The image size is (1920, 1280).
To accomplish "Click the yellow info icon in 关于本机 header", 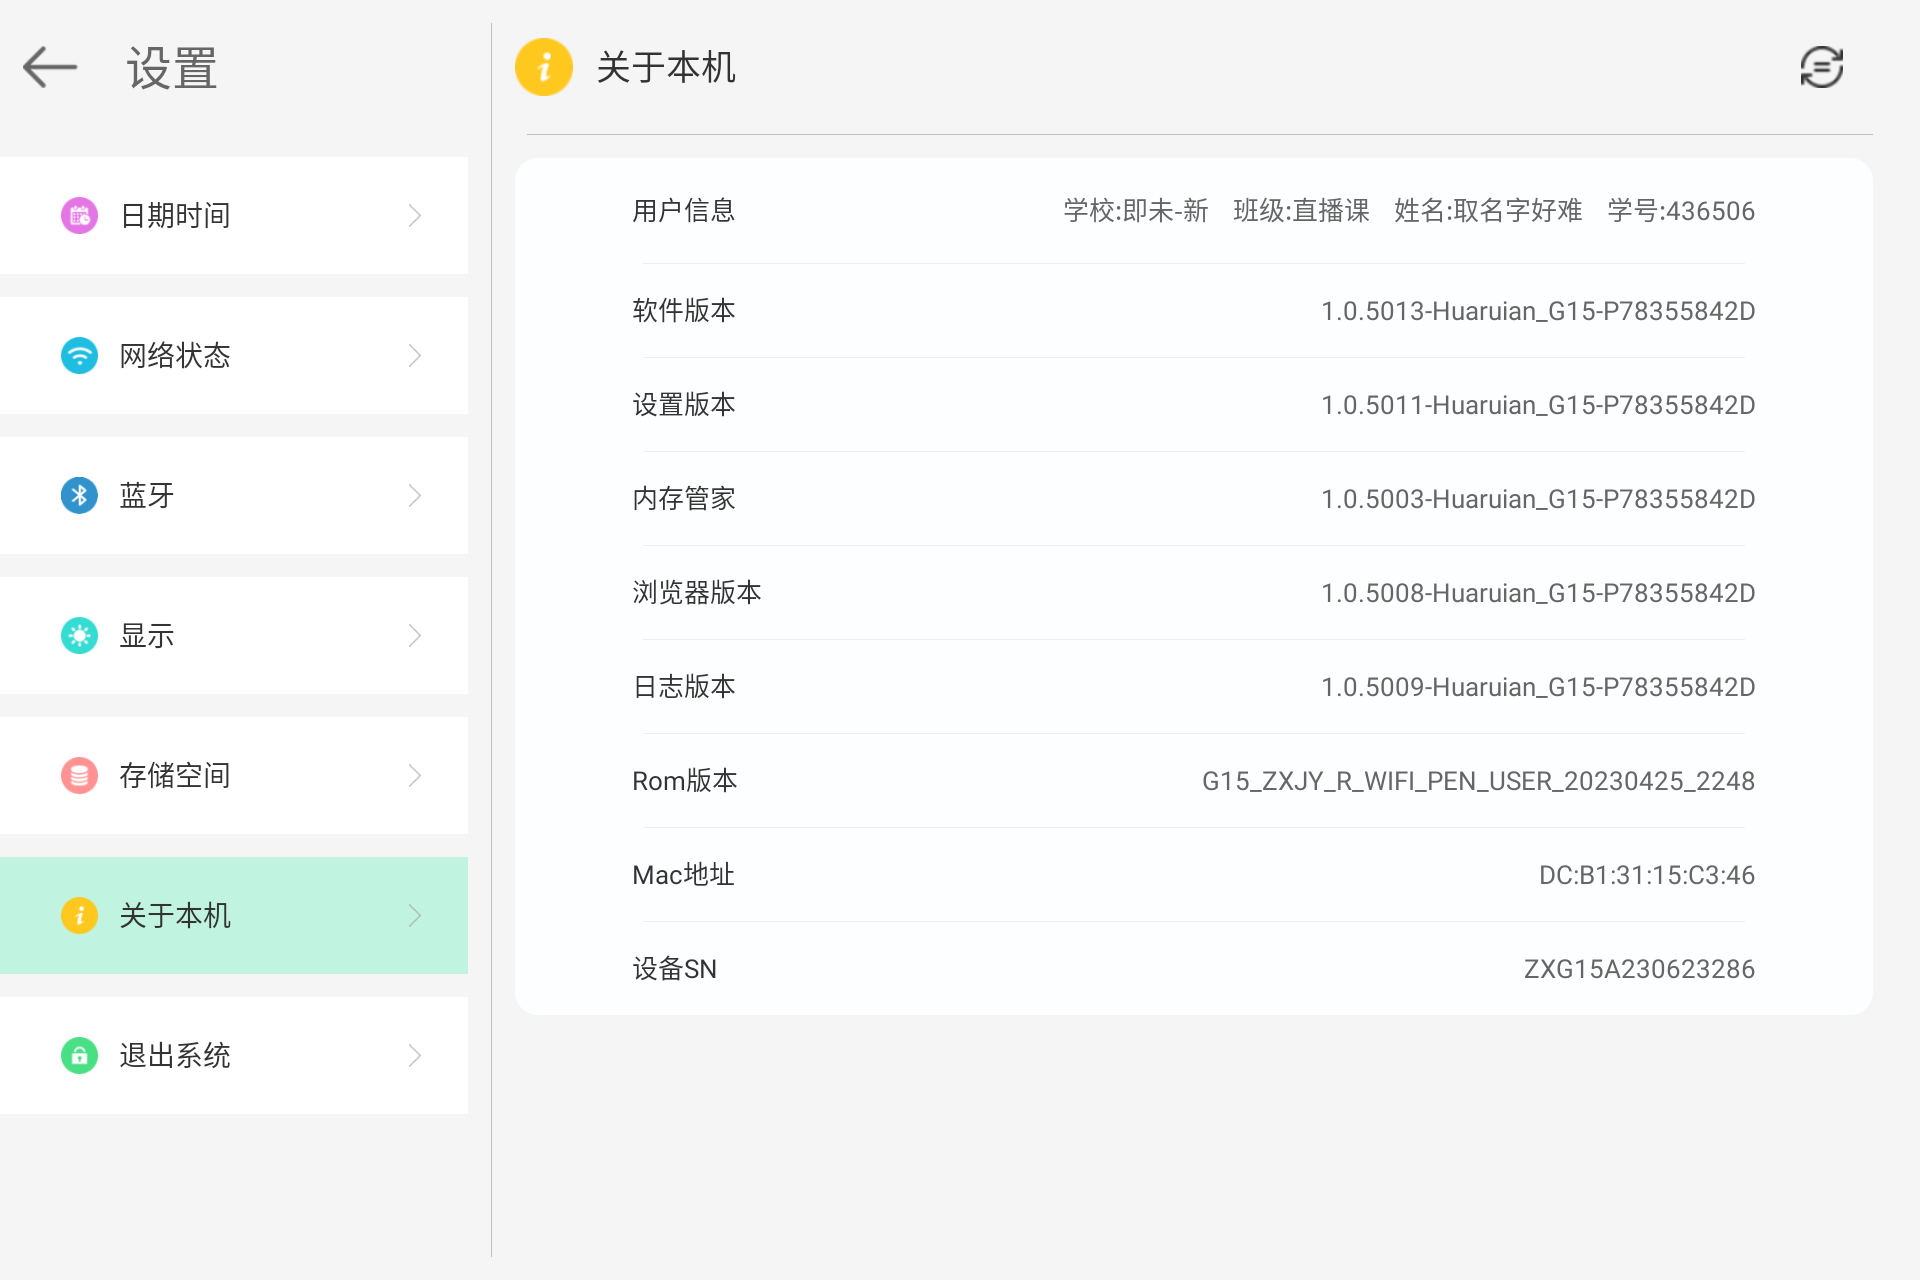I will point(543,67).
